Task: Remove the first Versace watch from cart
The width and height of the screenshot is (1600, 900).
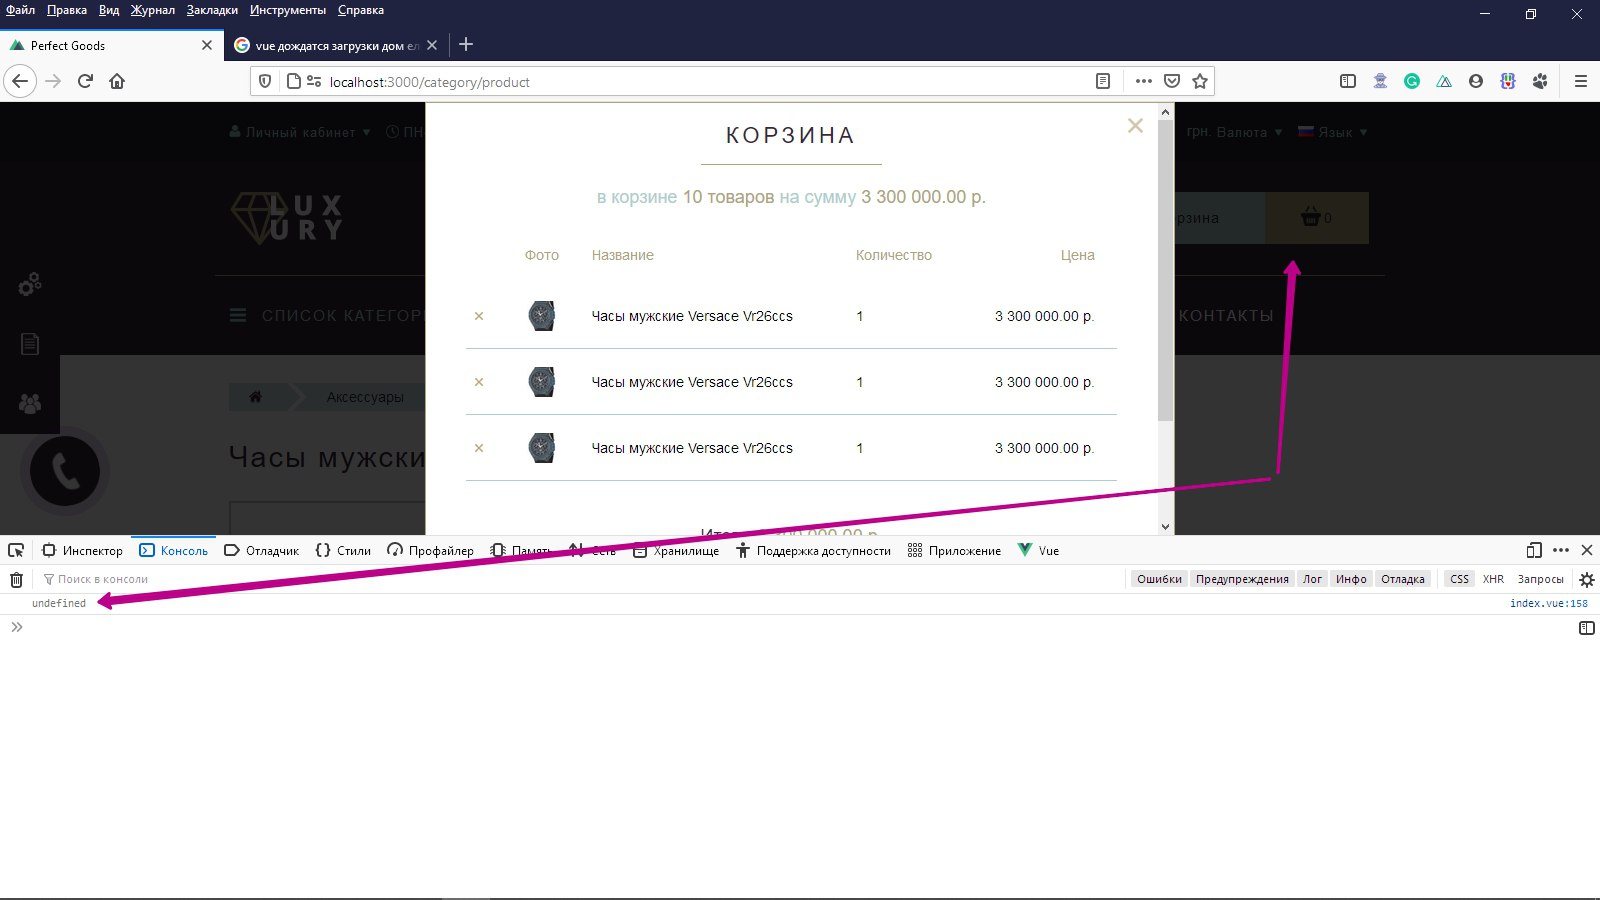Action: 479,316
